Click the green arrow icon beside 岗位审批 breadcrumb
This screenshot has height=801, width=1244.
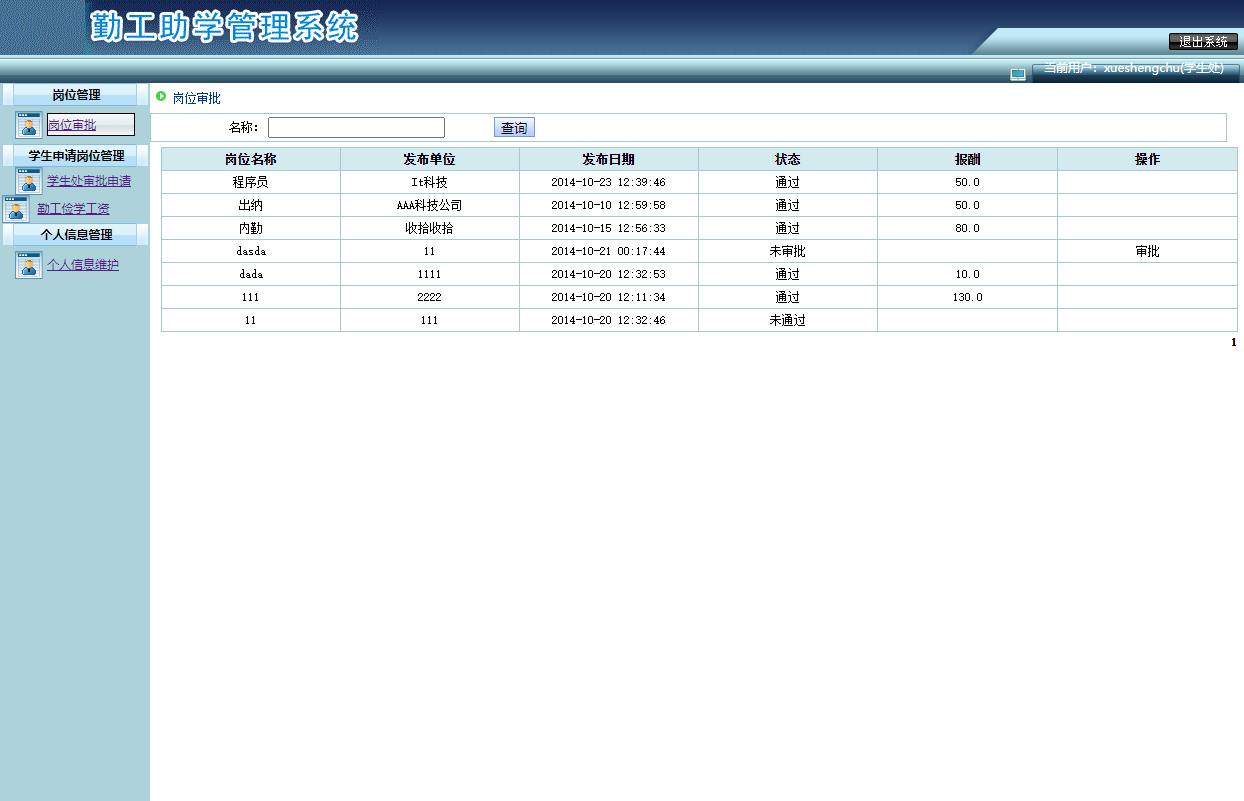click(x=160, y=98)
